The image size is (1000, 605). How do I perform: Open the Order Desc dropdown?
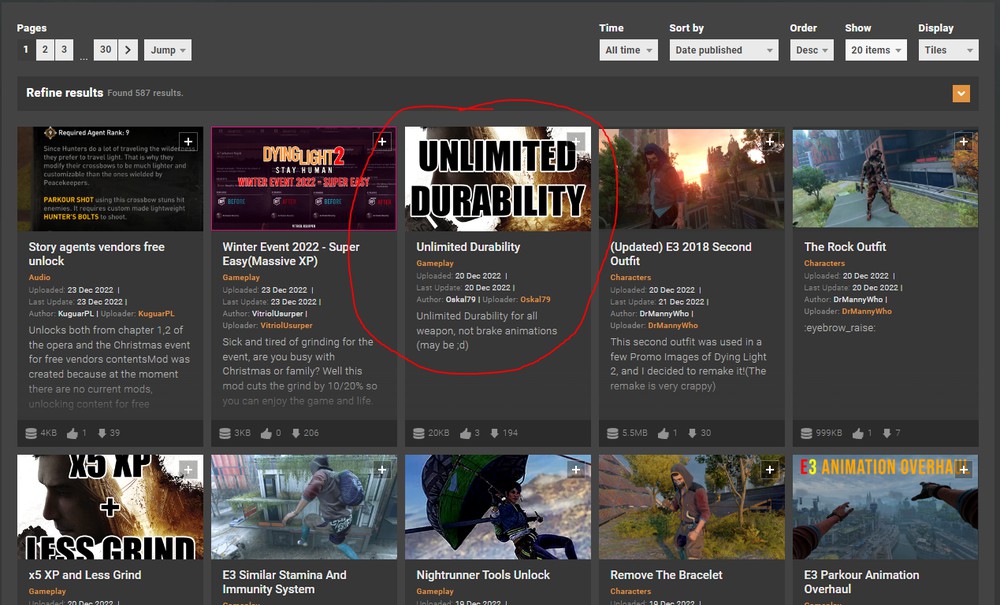(813, 50)
